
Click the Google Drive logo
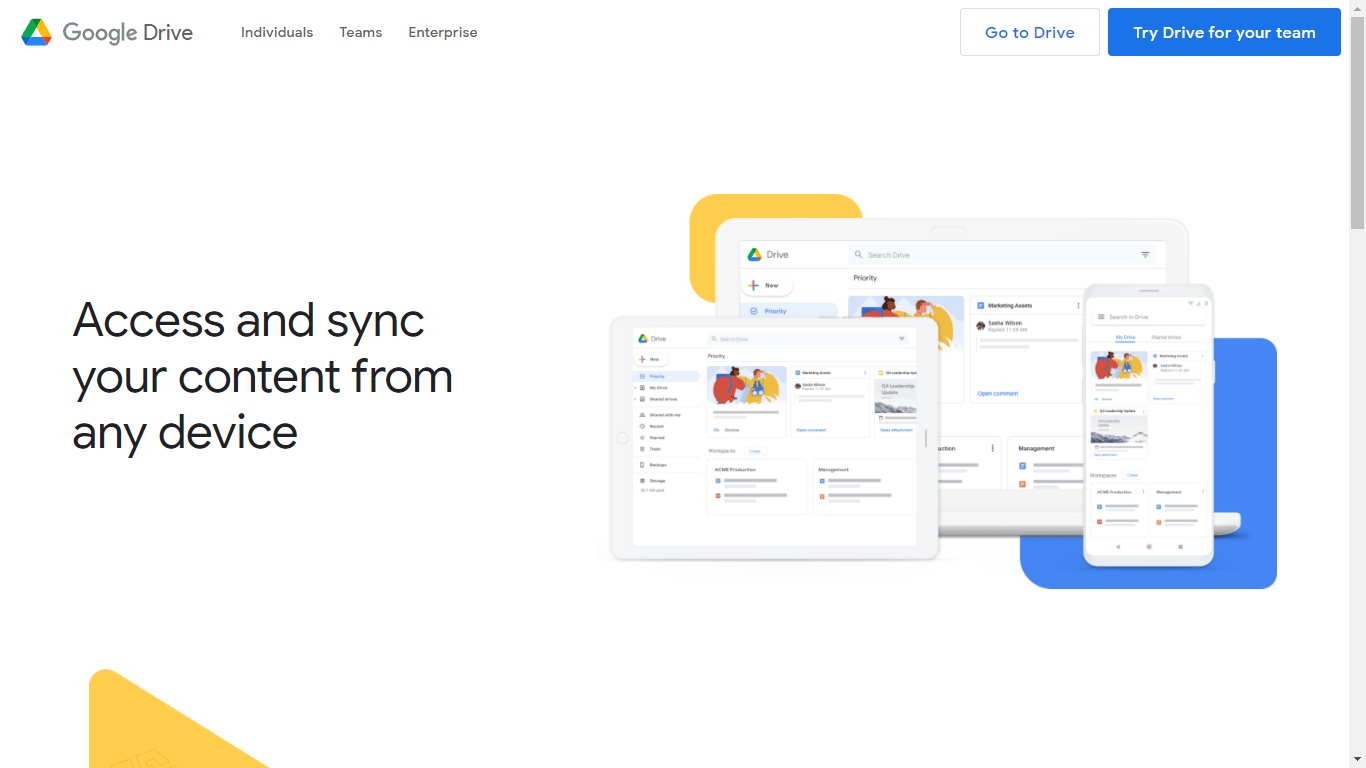105,32
